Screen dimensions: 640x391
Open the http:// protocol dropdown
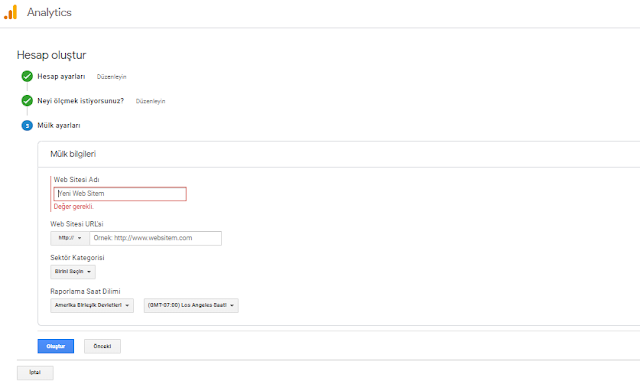pos(70,238)
